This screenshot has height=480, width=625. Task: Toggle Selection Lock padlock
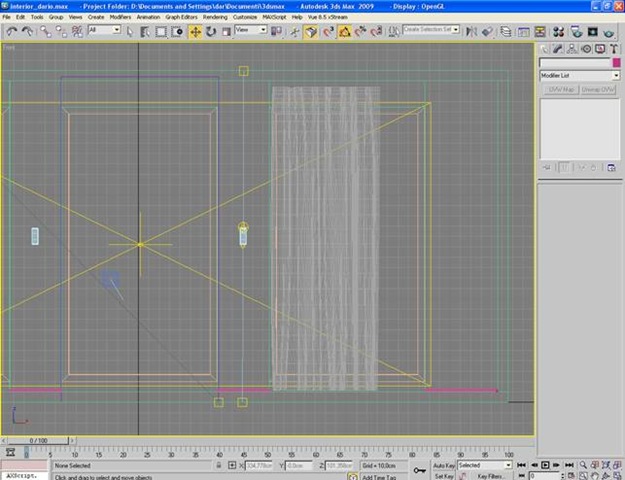pyautogui.click(x=219, y=465)
